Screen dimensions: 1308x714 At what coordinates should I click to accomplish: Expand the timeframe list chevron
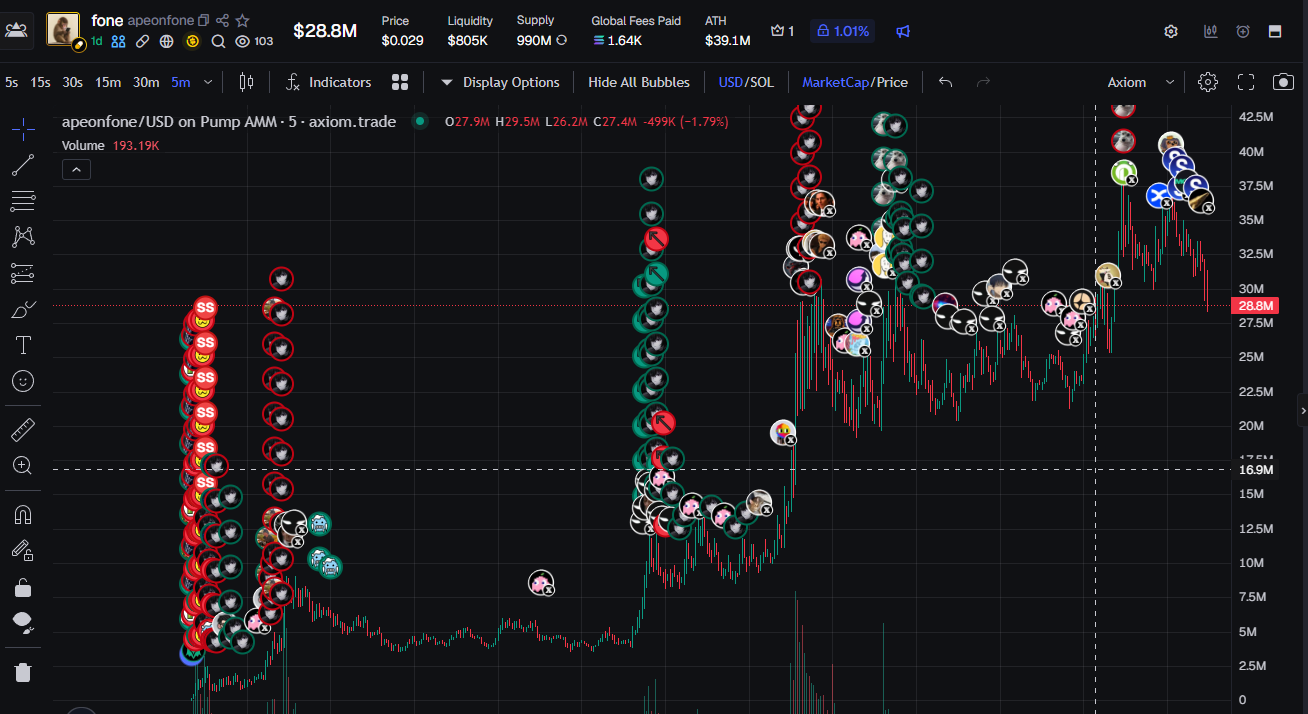[x=208, y=82]
